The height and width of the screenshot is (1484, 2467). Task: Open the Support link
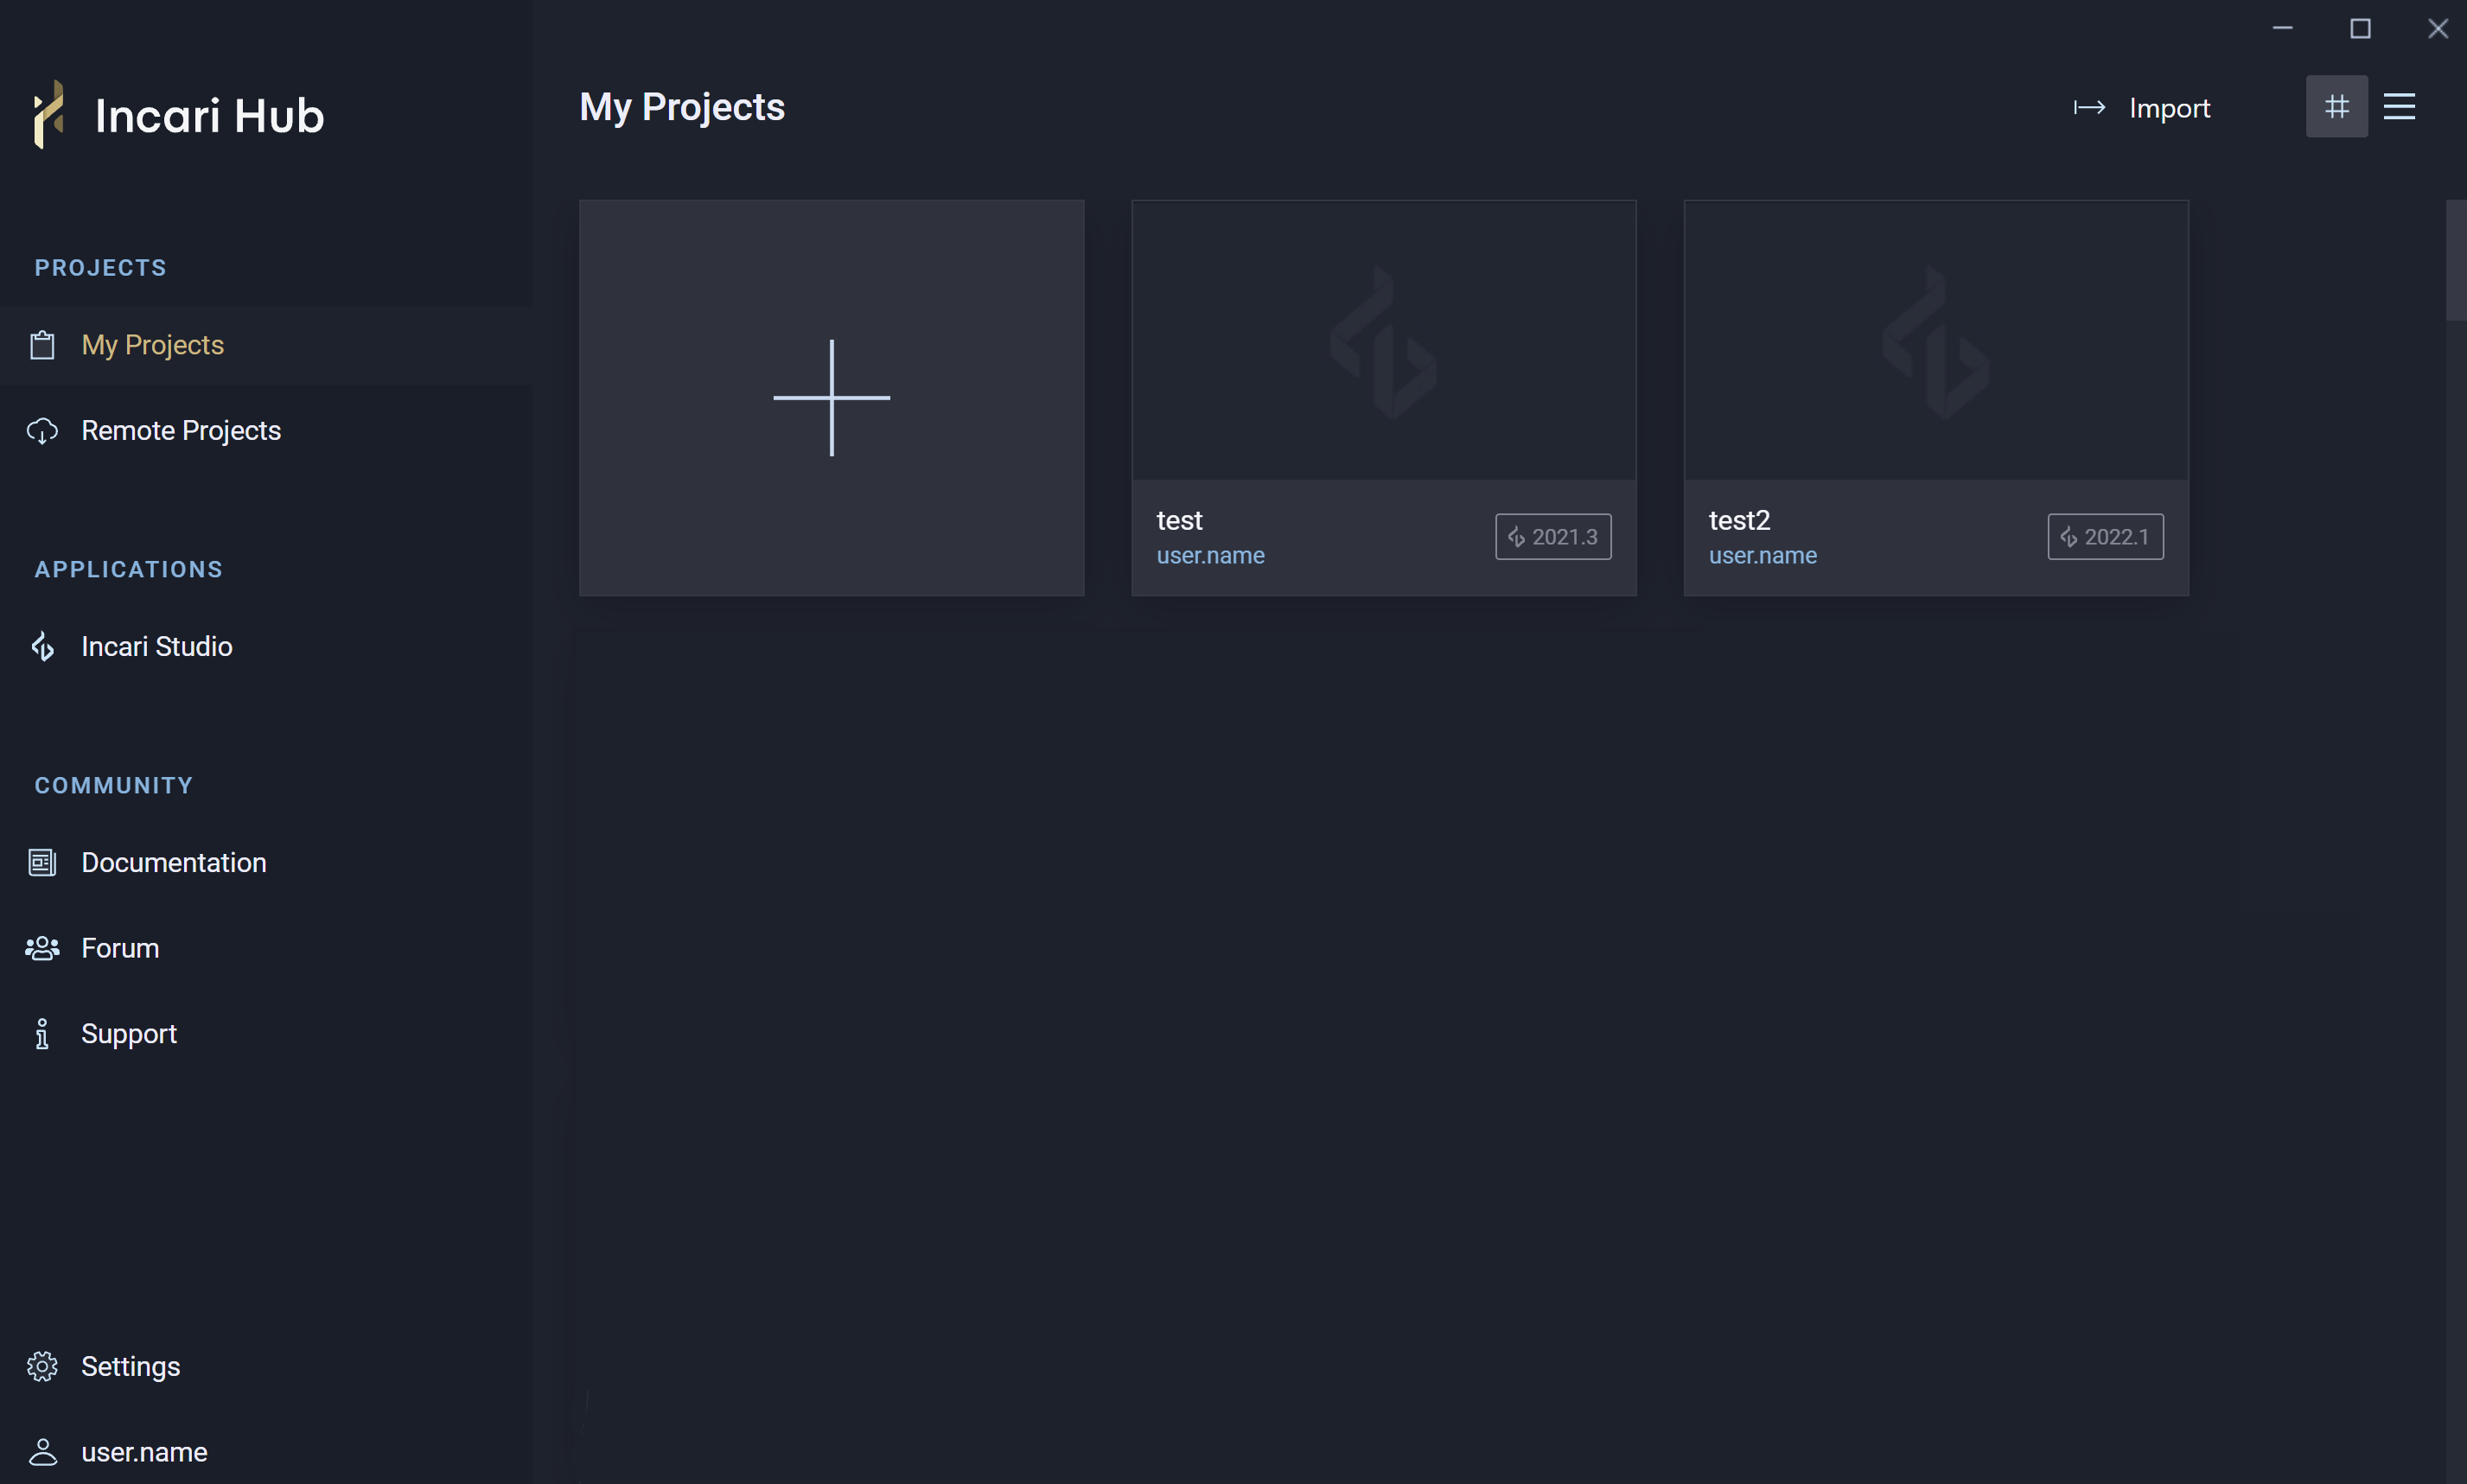coord(266,1034)
